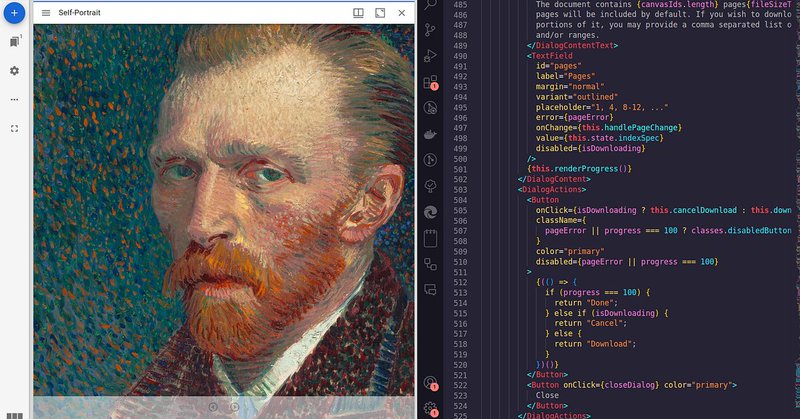This screenshot has height=419, width=800.
Task: Click the placeholder="1, 4, 8-12, ..." line
Action: (602, 107)
